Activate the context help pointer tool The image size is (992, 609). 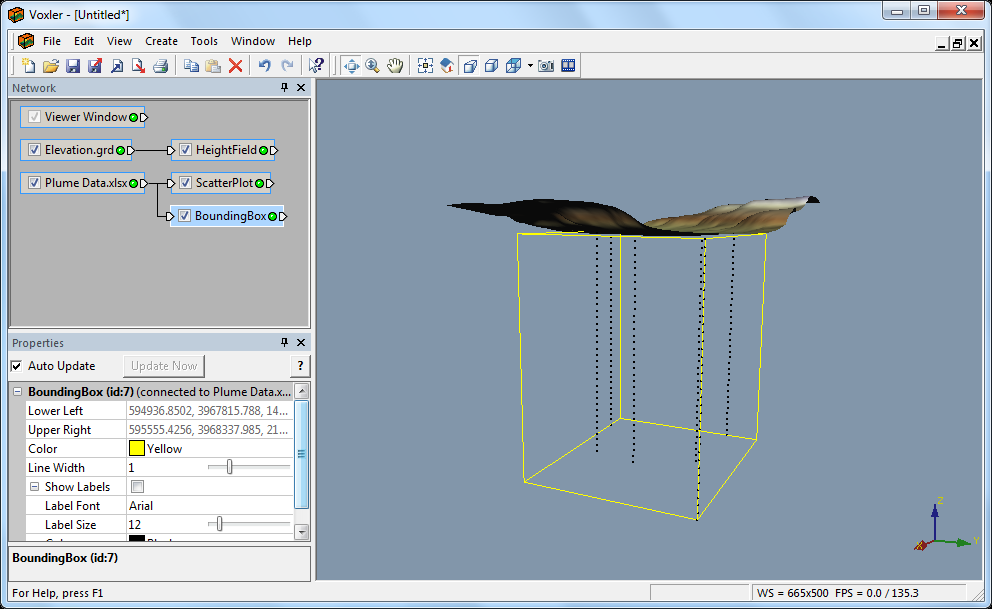point(316,65)
